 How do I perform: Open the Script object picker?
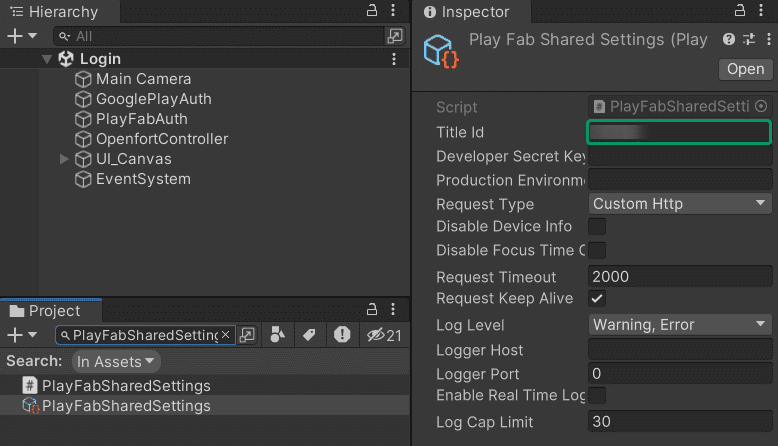tap(761, 106)
